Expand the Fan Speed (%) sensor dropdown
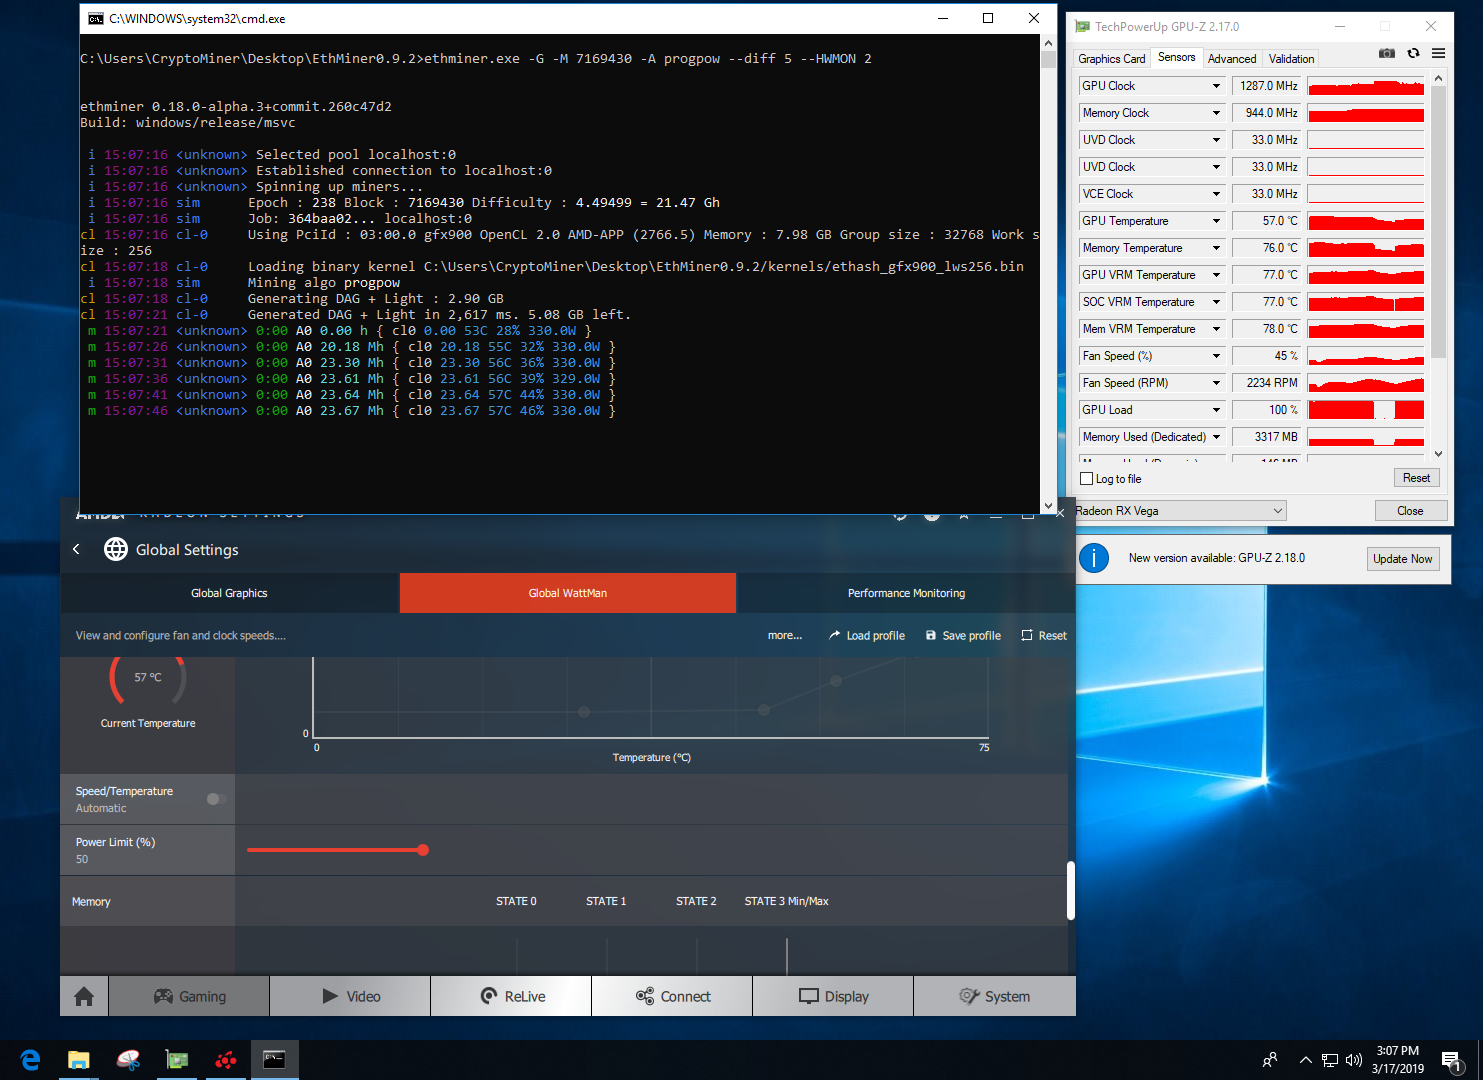1483x1080 pixels. [1217, 356]
